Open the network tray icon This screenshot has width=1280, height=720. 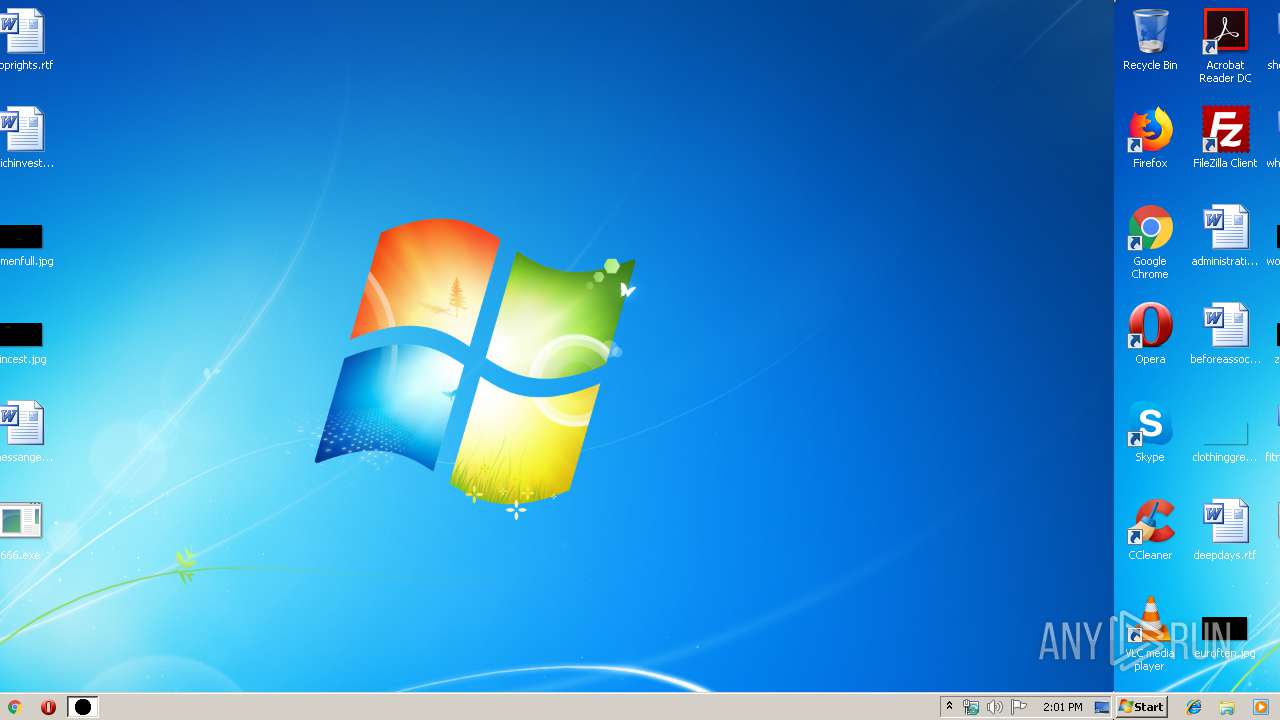tap(971, 707)
